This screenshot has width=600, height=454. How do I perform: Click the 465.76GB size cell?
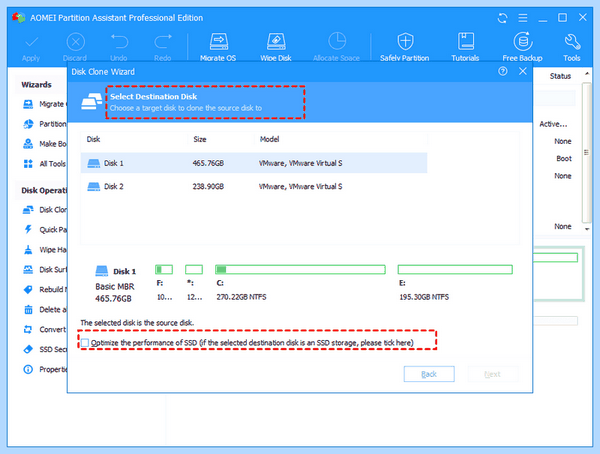pos(208,163)
